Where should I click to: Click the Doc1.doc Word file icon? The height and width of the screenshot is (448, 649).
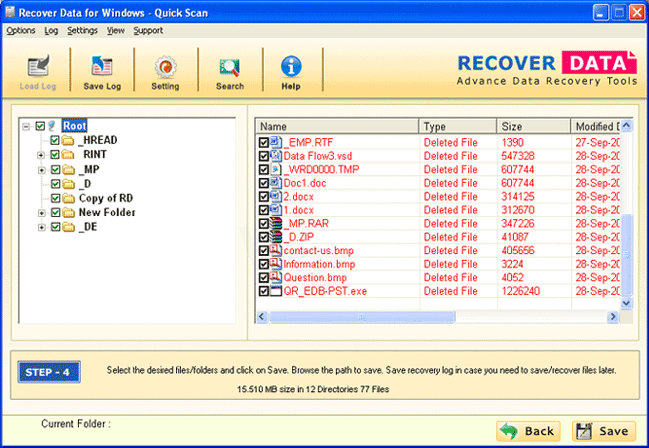(x=277, y=184)
